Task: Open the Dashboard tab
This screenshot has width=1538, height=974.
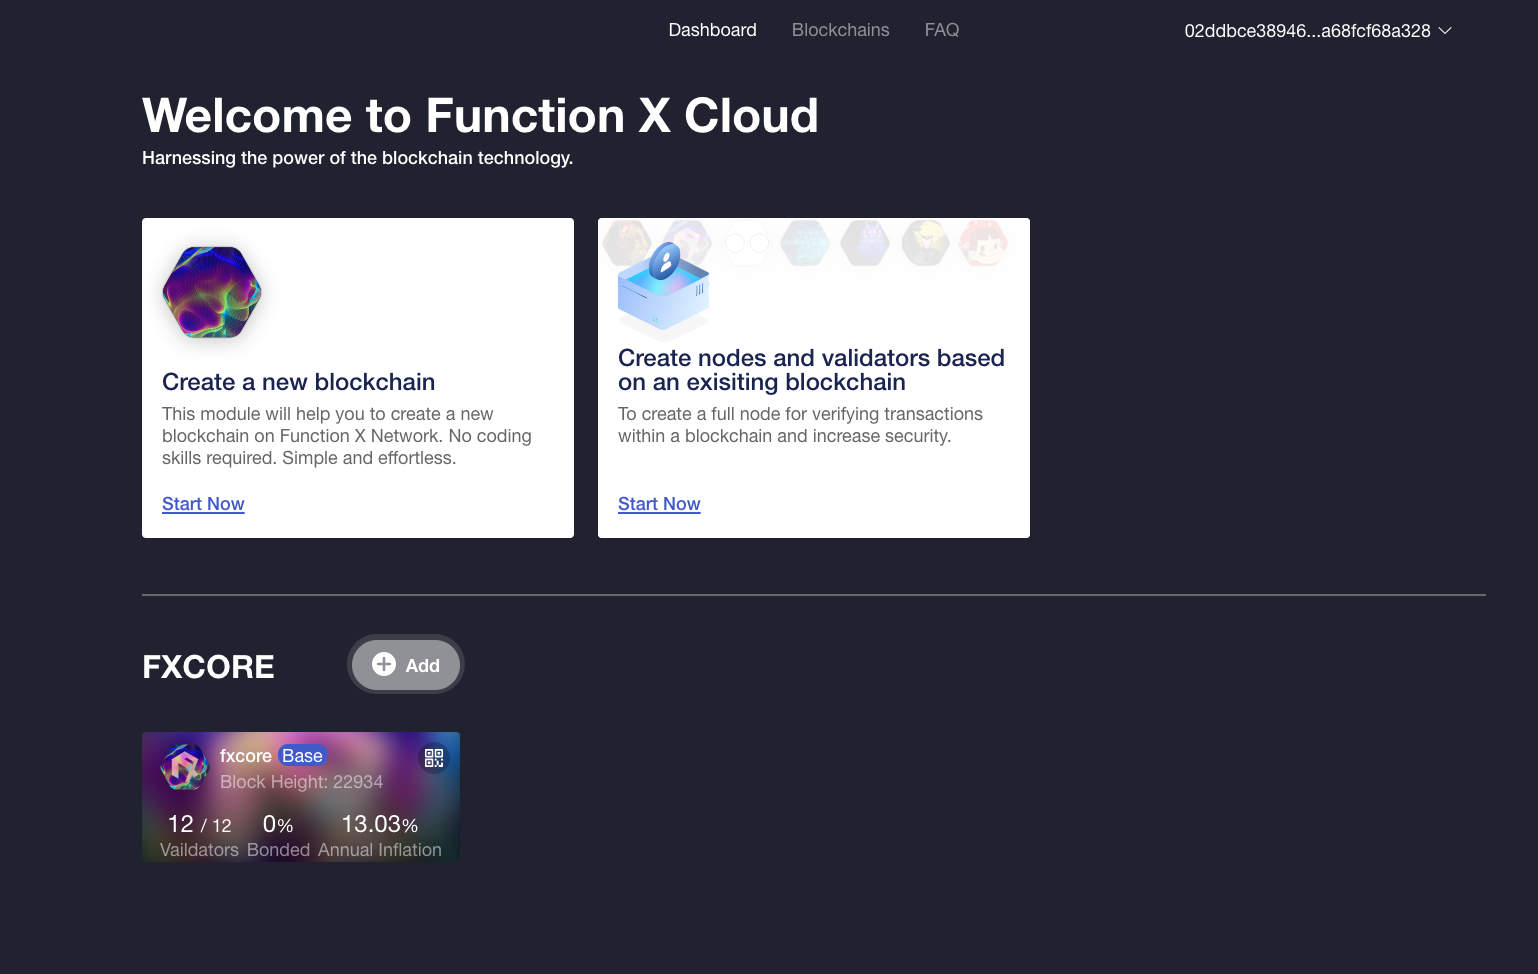Action: (x=712, y=30)
